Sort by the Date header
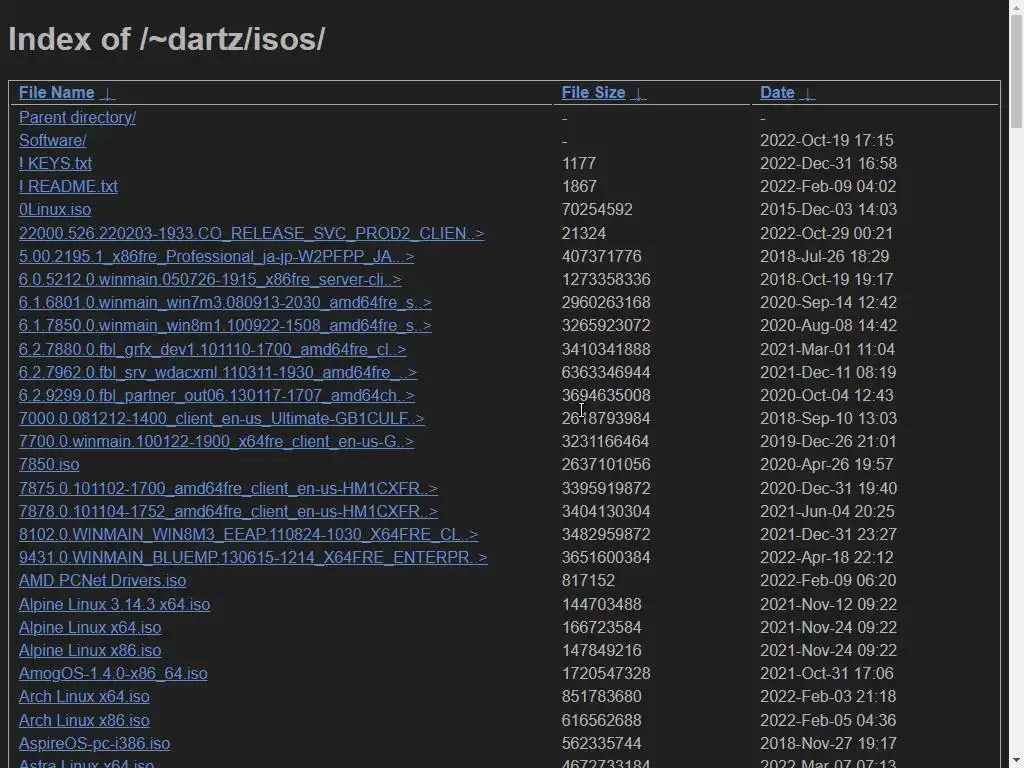This screenshot has width=1024, height=768. pyautogui.click(x=777, y=93)
